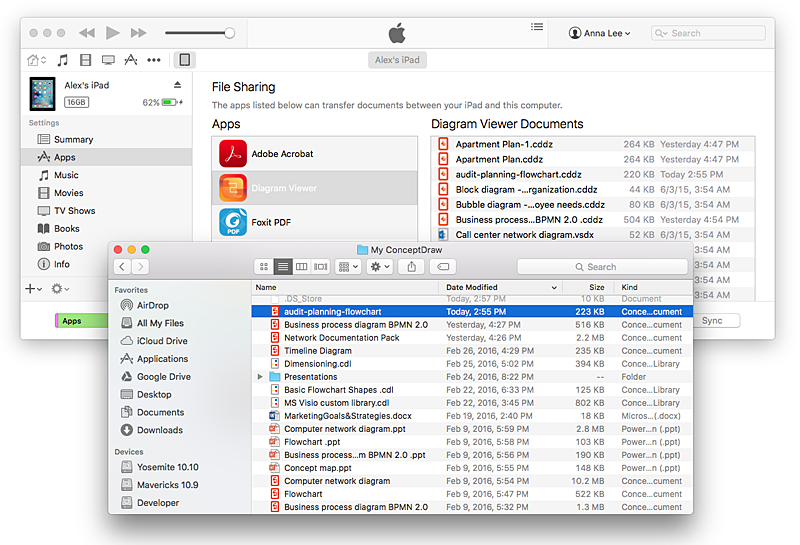The height and width of the screenshot is (545, 800).
Task: Switch Finder to Cover Flow view
Action: 320,266
